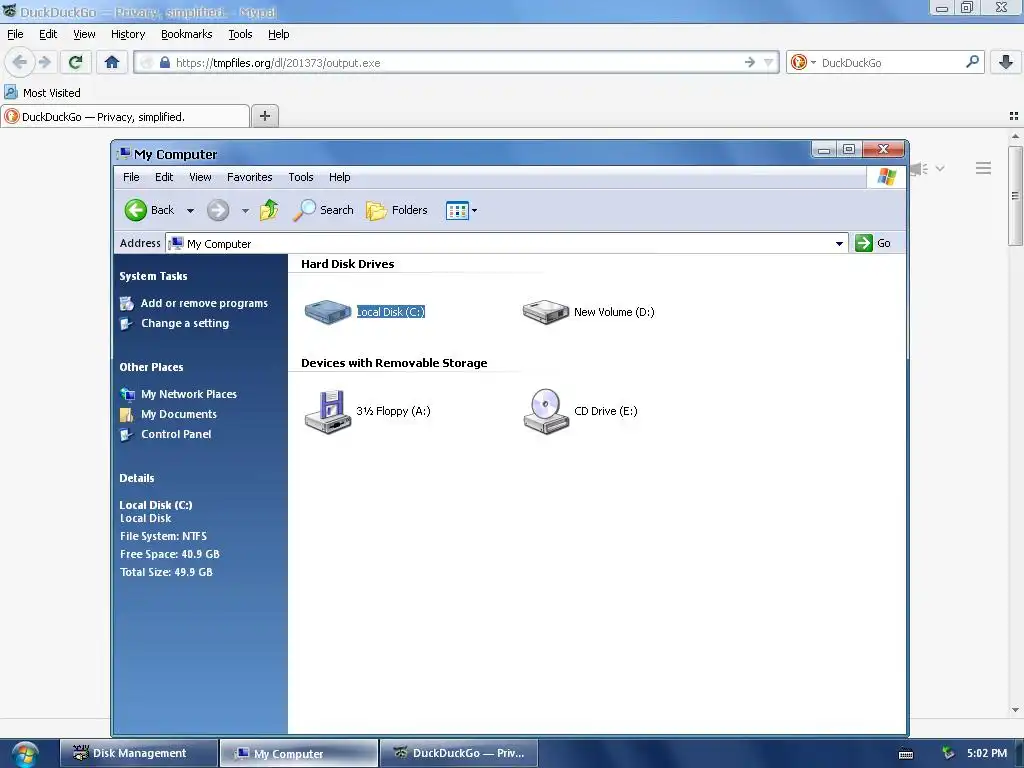Open Control Panel link
Screen dimensions: 1024x768
point(176,434)
